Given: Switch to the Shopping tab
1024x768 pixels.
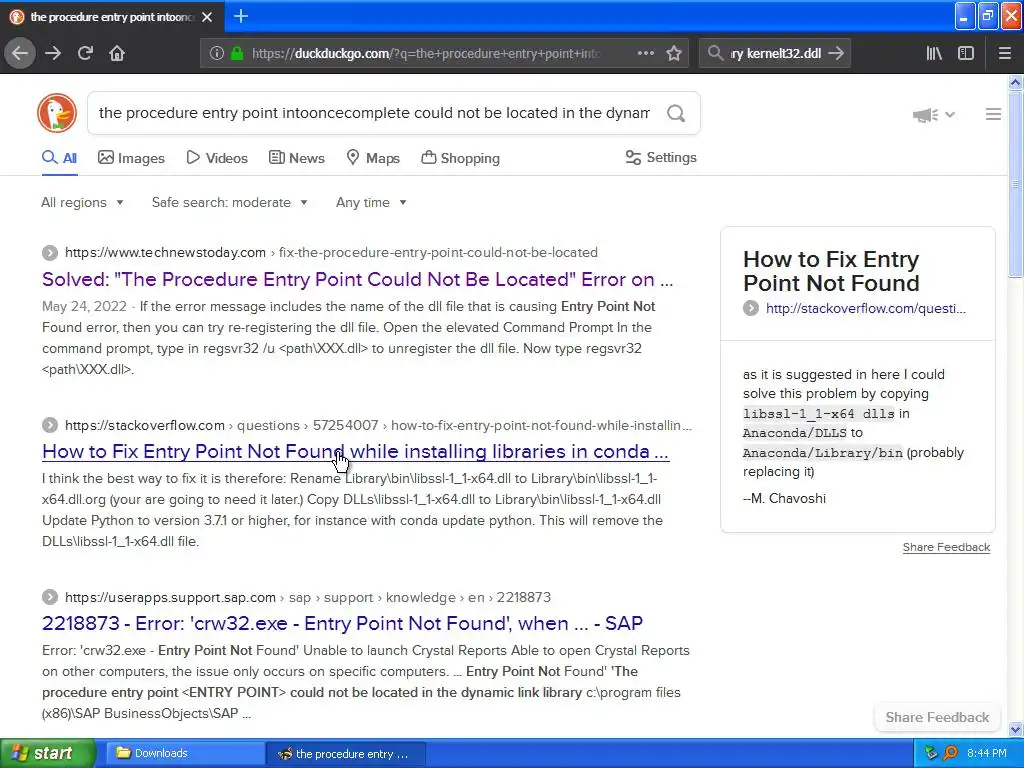Looking at the screenshot, I should [x=460, y=158].
